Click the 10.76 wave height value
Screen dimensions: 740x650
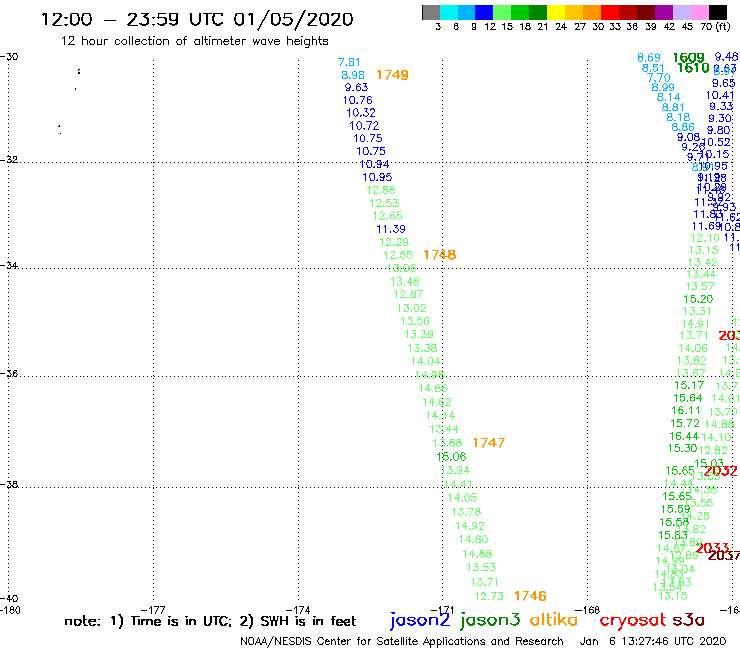[x=357, y=101]
